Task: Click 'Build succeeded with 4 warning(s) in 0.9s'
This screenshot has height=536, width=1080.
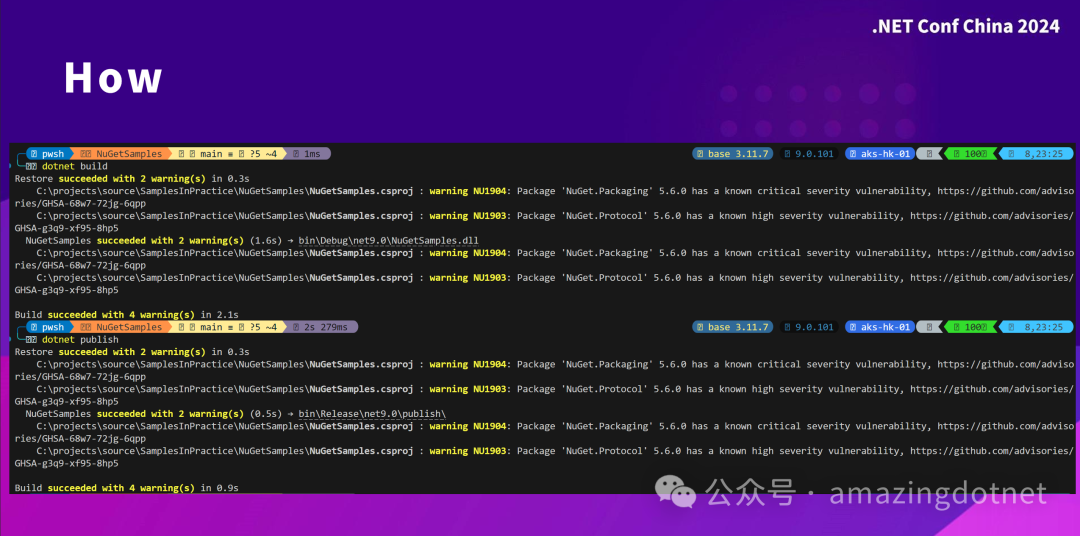Action: click(126, 488)
